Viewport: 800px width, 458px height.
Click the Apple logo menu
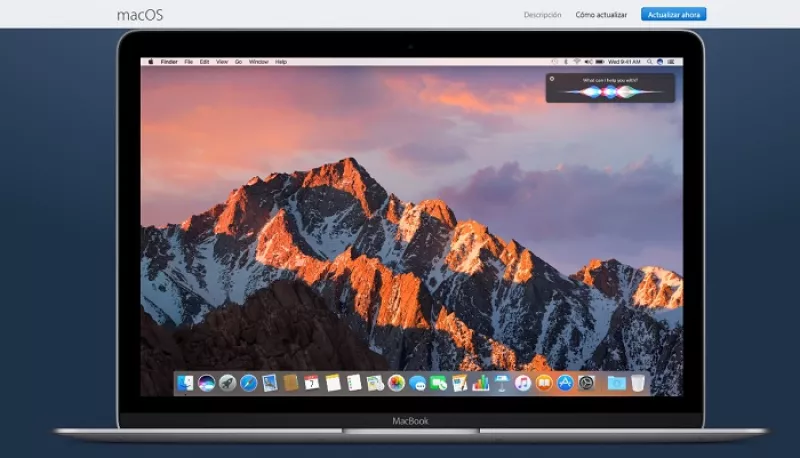point(151,62)
